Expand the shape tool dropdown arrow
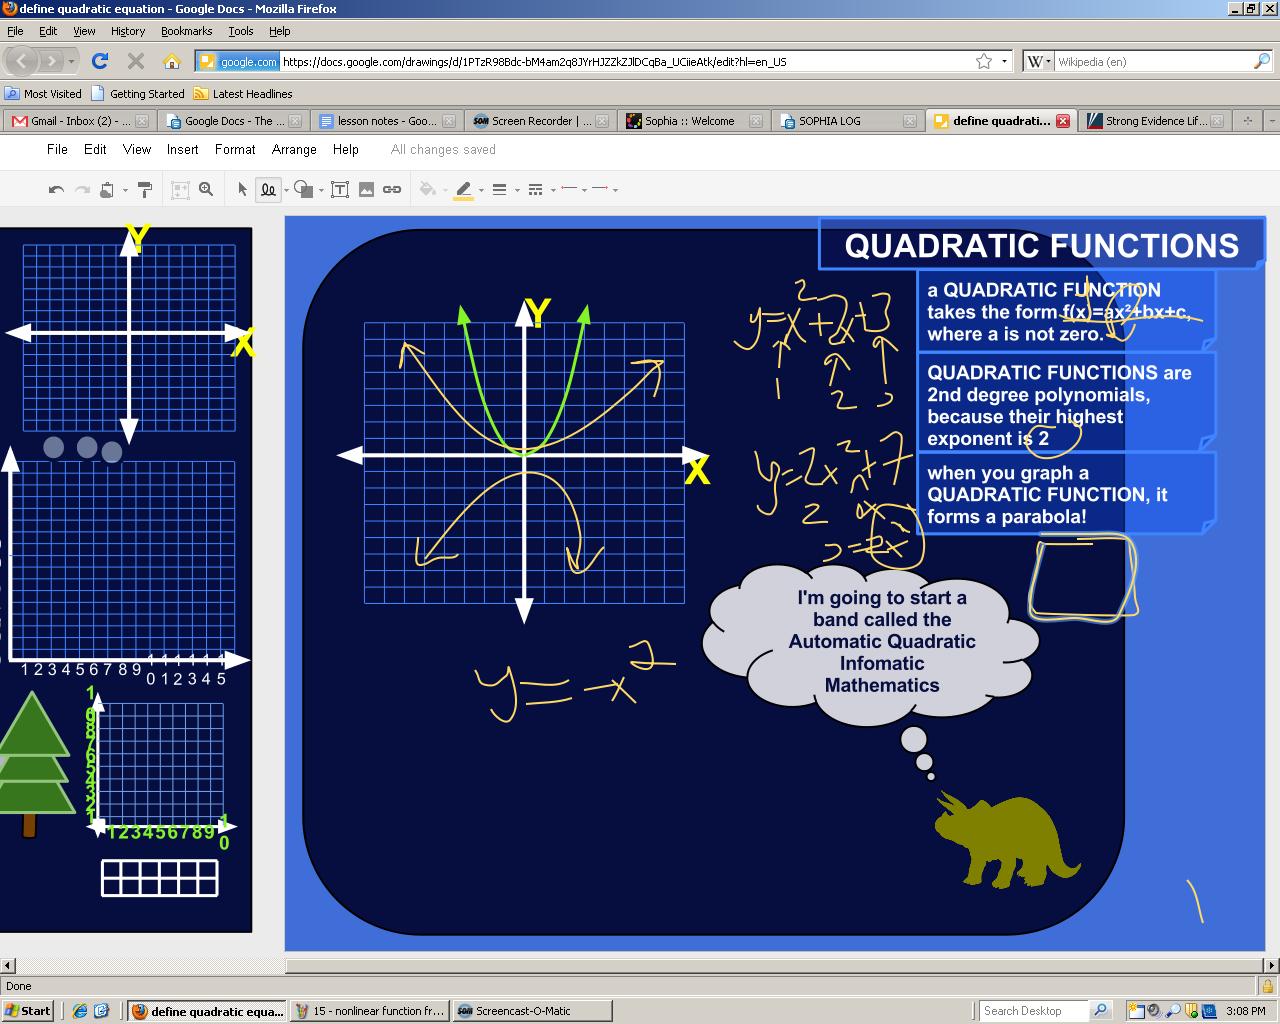The width and height of the screenshot is (1280, 1024). click(x=320, y=190)
